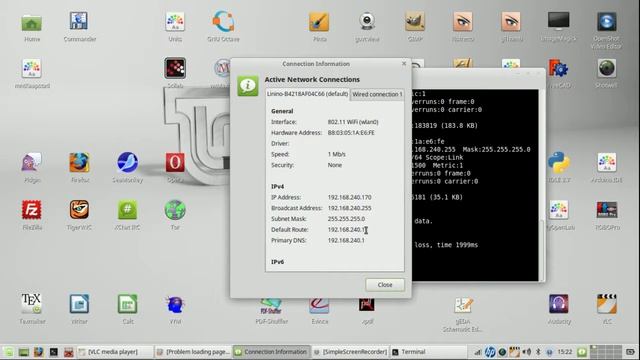640x360 pixels.
Task: Launch the ImageMagick desktop icon
Action: click(558, 21)
